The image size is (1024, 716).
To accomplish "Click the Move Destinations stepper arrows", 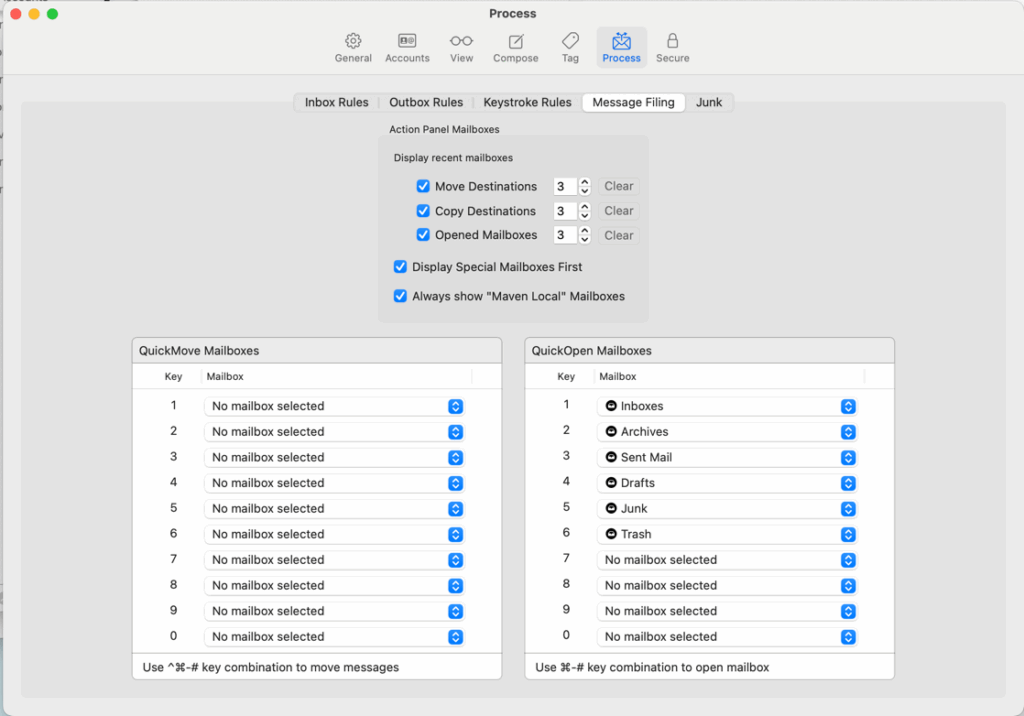I will click(x=585, y=186).
